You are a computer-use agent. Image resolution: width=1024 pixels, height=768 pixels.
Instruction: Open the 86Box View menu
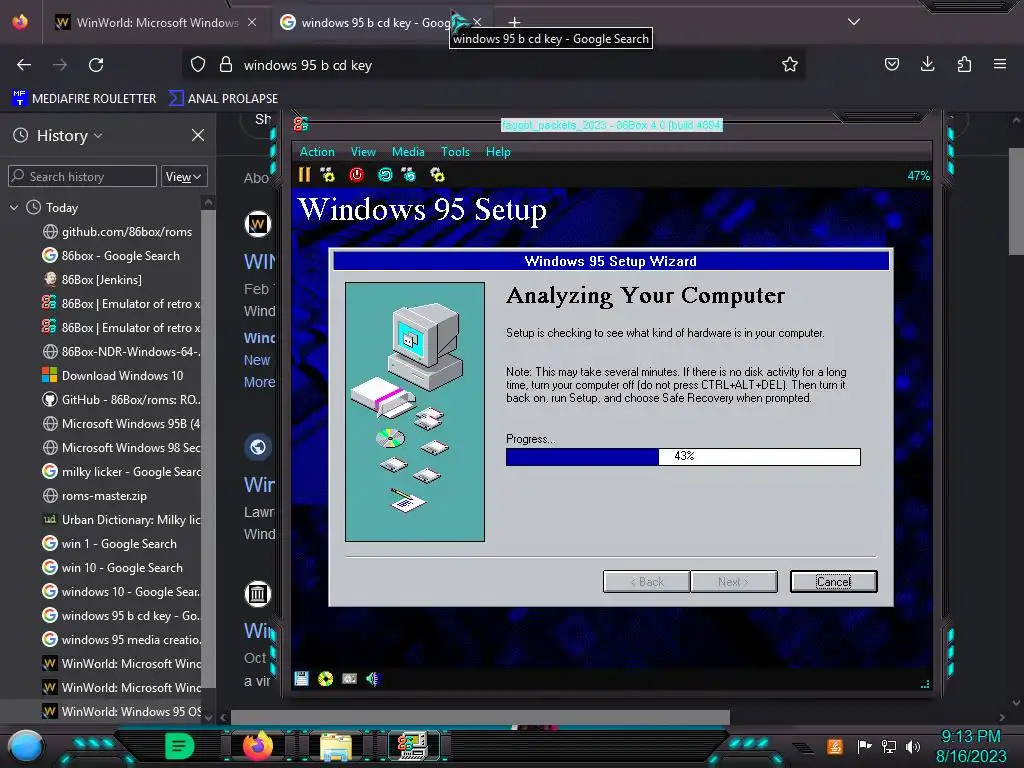coord(363,152)
